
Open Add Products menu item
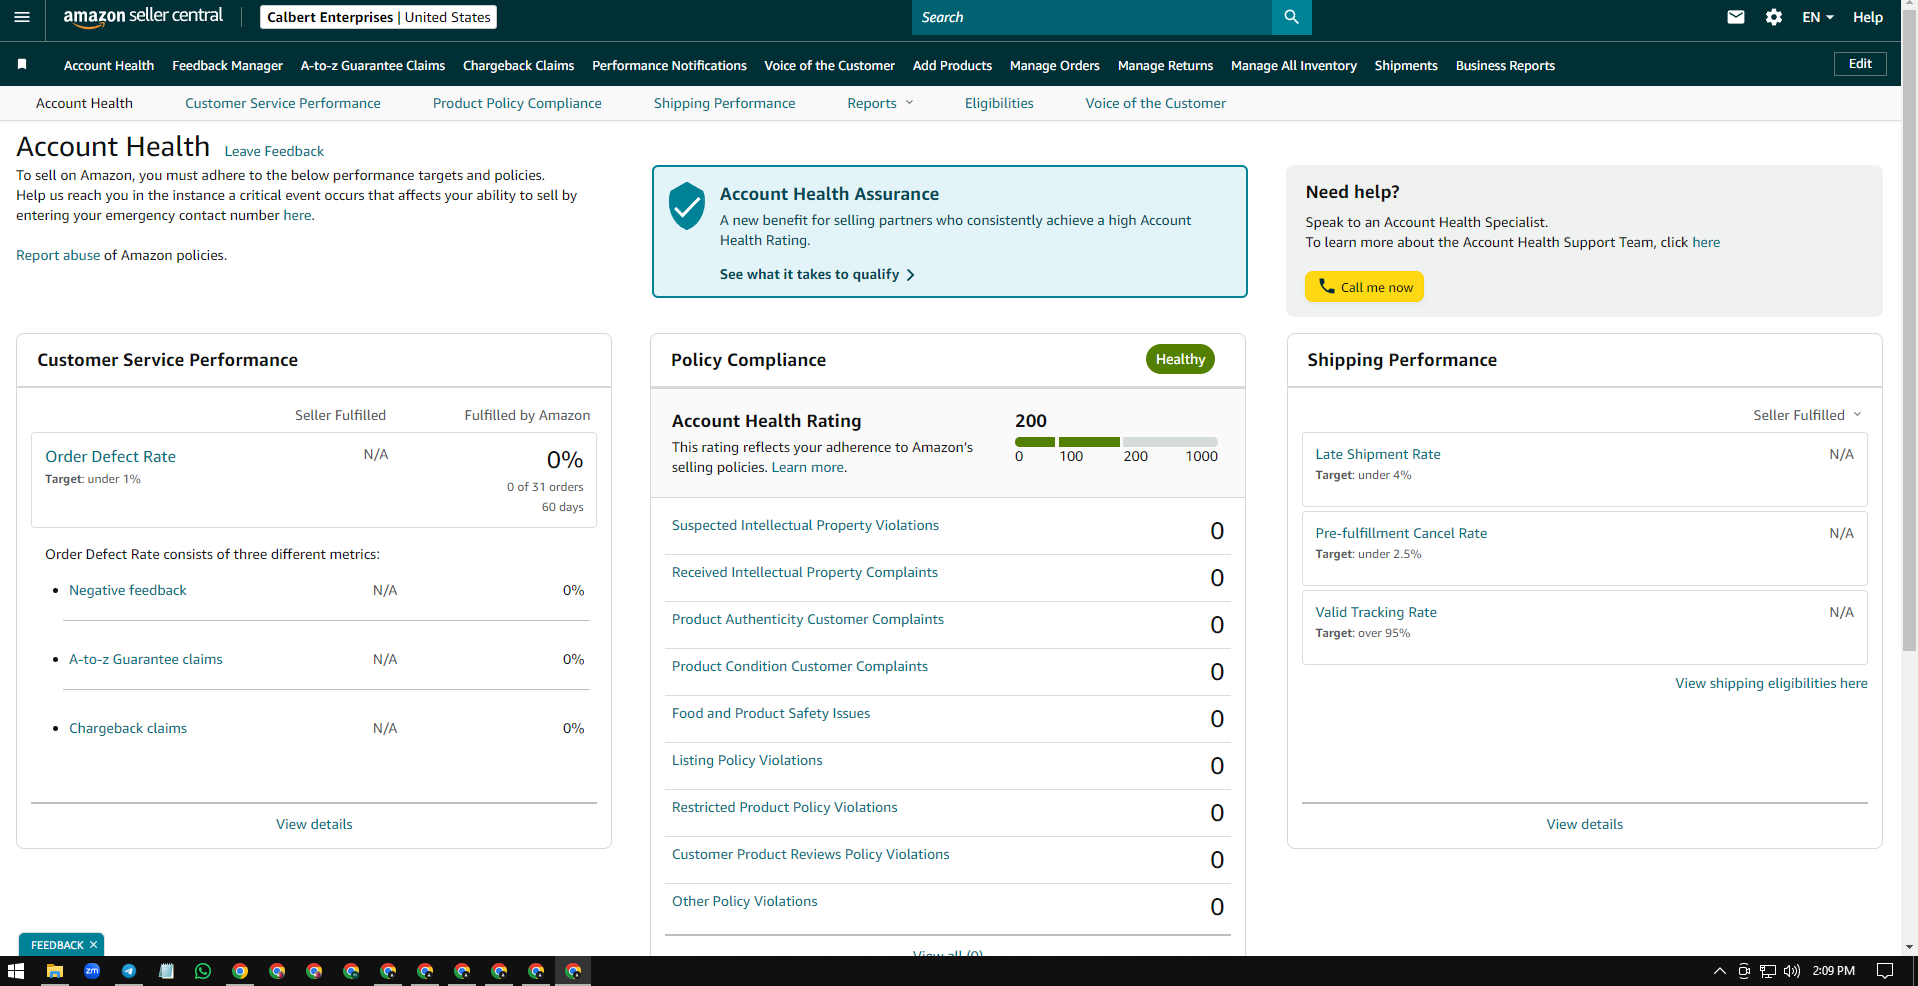coord(952,65)
